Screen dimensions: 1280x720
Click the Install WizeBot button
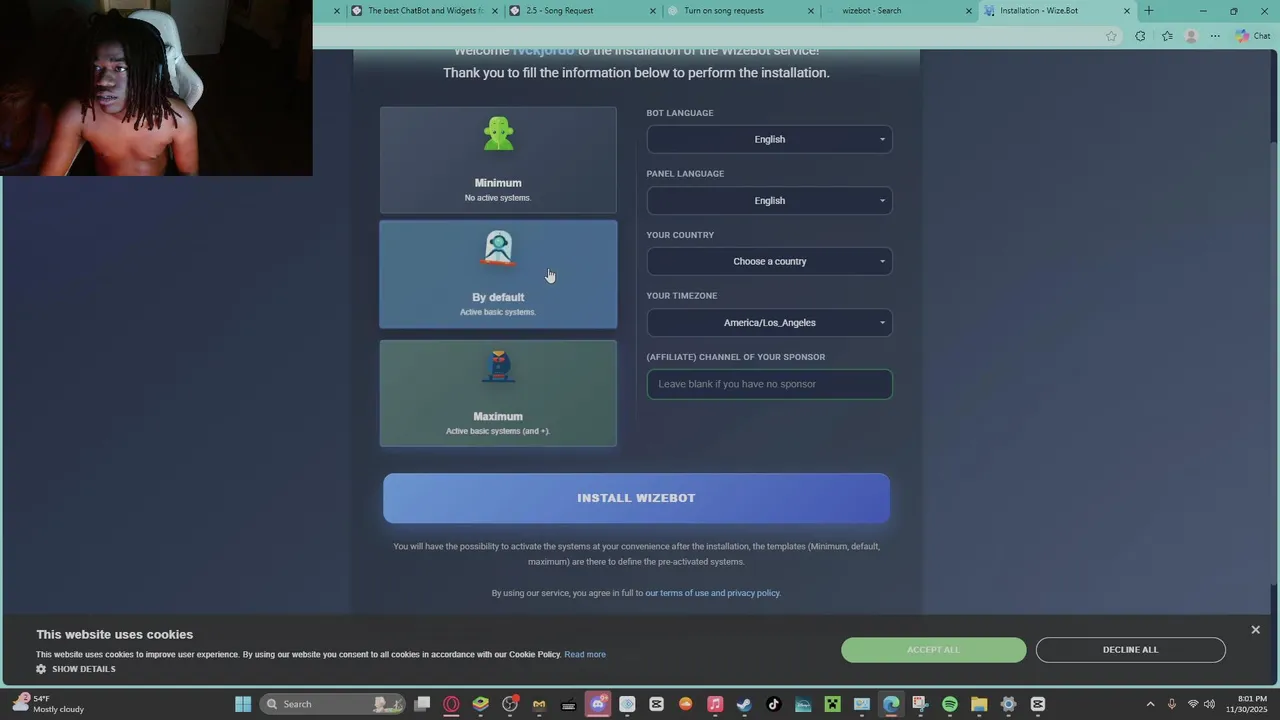point(636,498)
